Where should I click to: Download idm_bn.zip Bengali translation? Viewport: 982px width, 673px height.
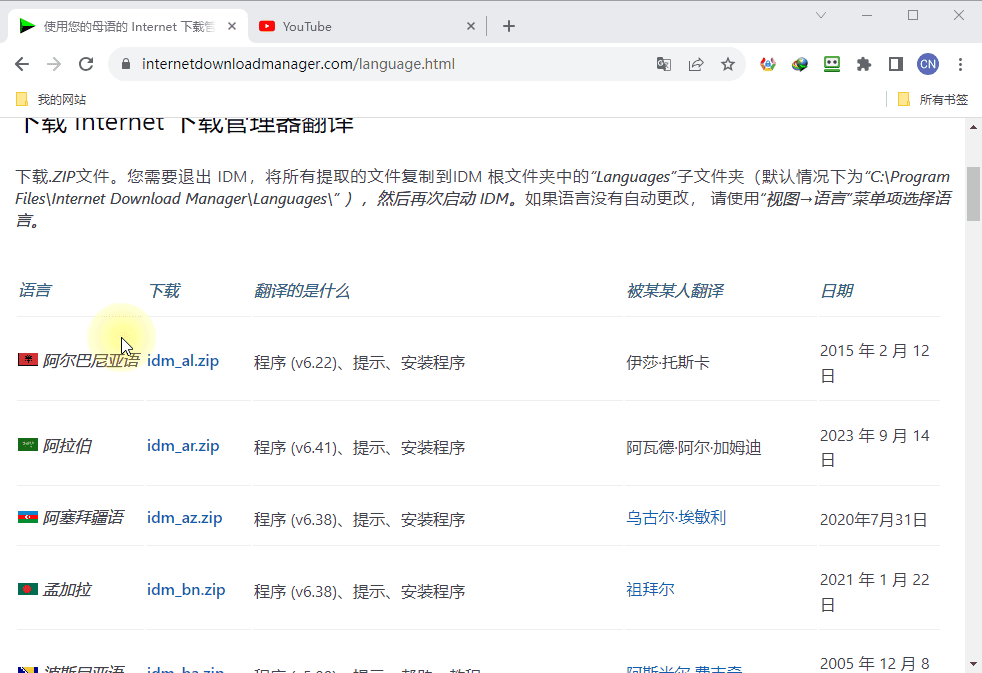coord(186,590)
